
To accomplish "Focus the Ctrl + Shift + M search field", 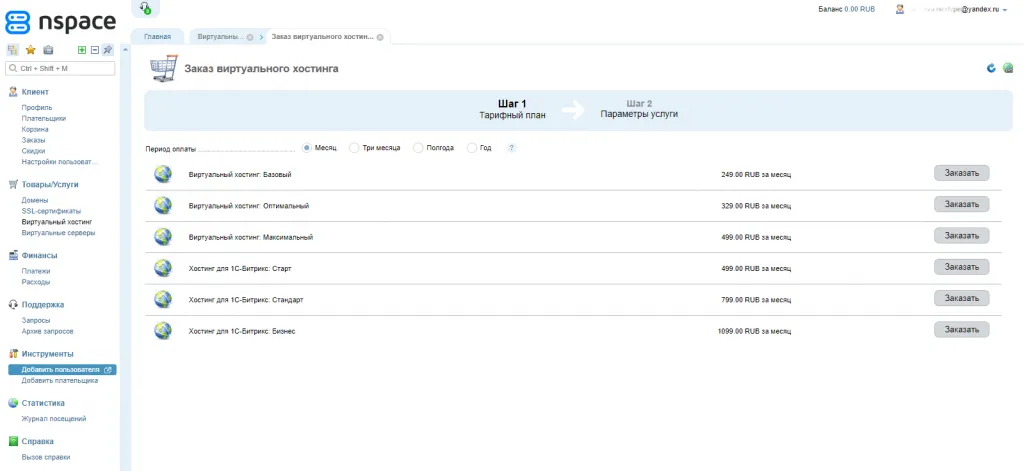I will (60, 68).
